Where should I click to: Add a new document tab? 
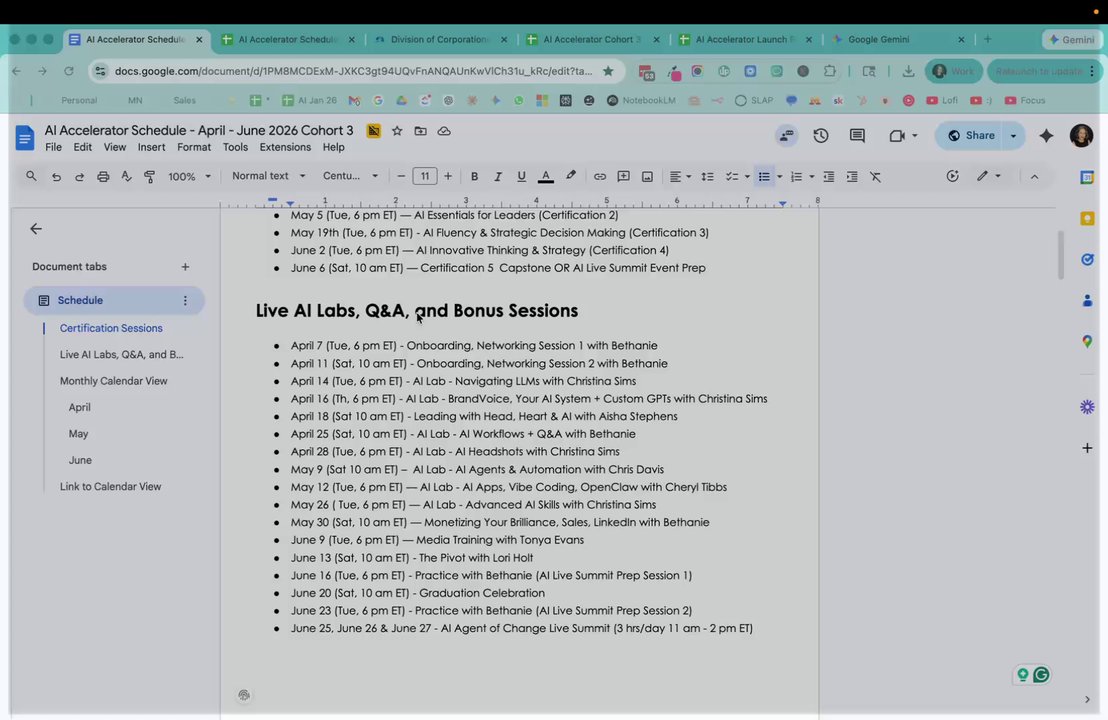185,266
